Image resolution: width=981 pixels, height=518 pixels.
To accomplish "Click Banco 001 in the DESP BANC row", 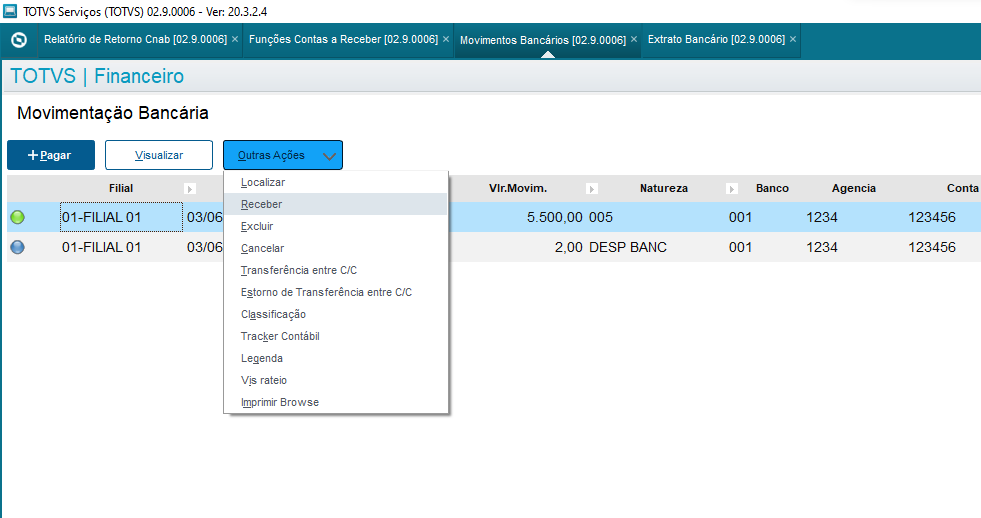I will click(740, 247).
